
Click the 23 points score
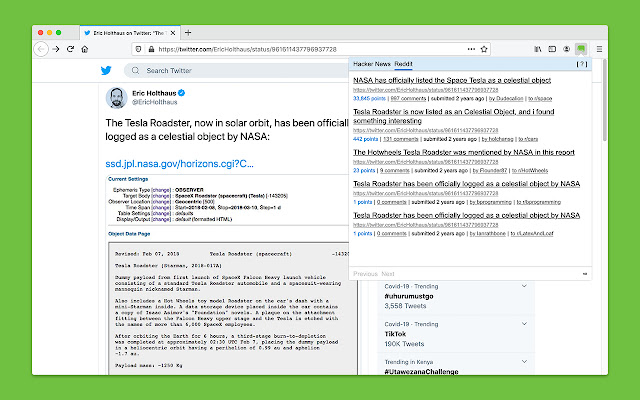click(x=364, y=171)
